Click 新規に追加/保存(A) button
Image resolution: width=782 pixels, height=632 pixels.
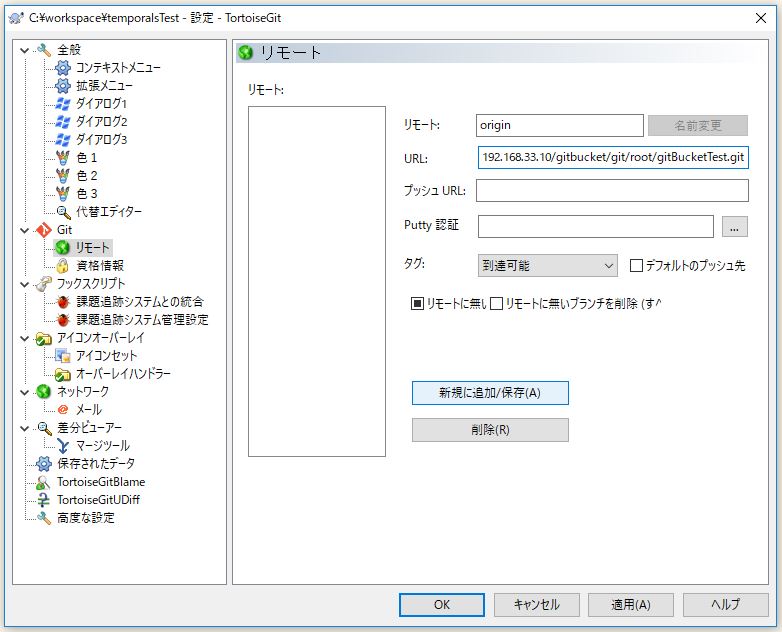click(x=490, y=393)
